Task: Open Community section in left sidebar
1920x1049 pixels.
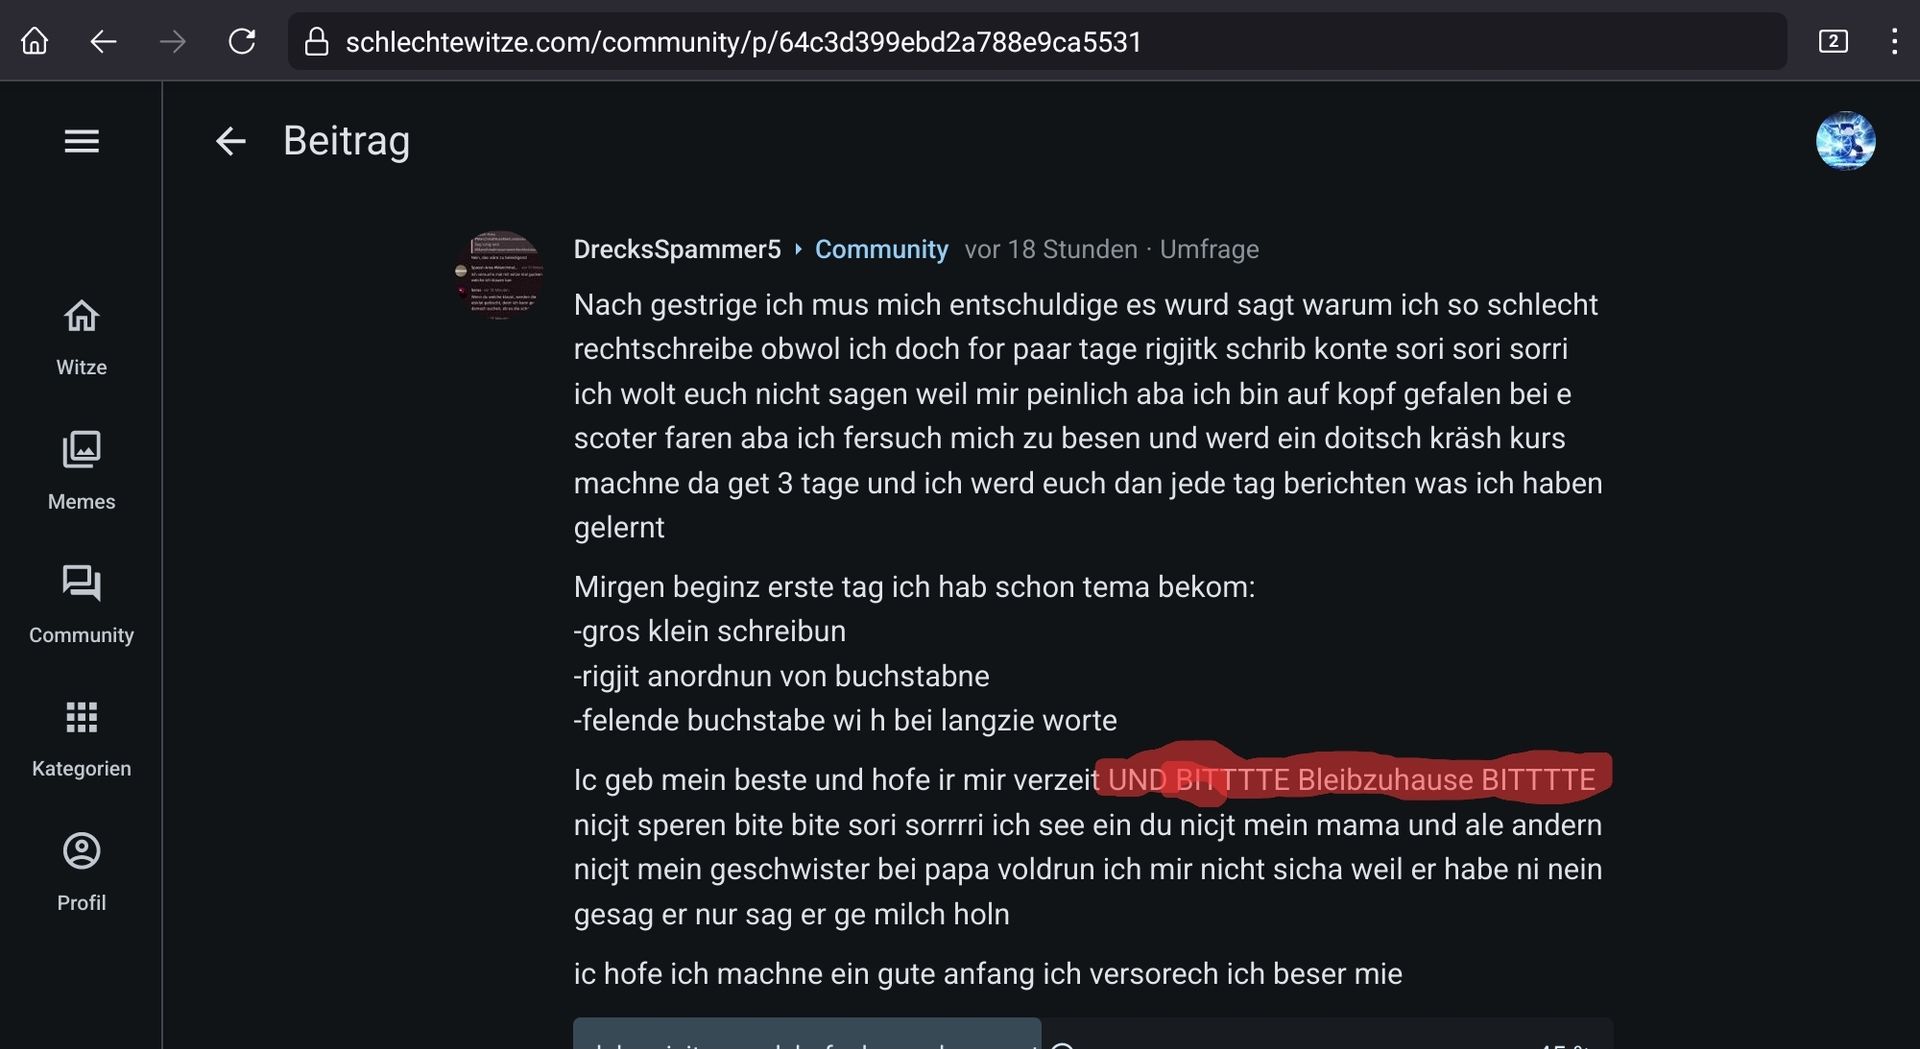Action: point(81,605)
